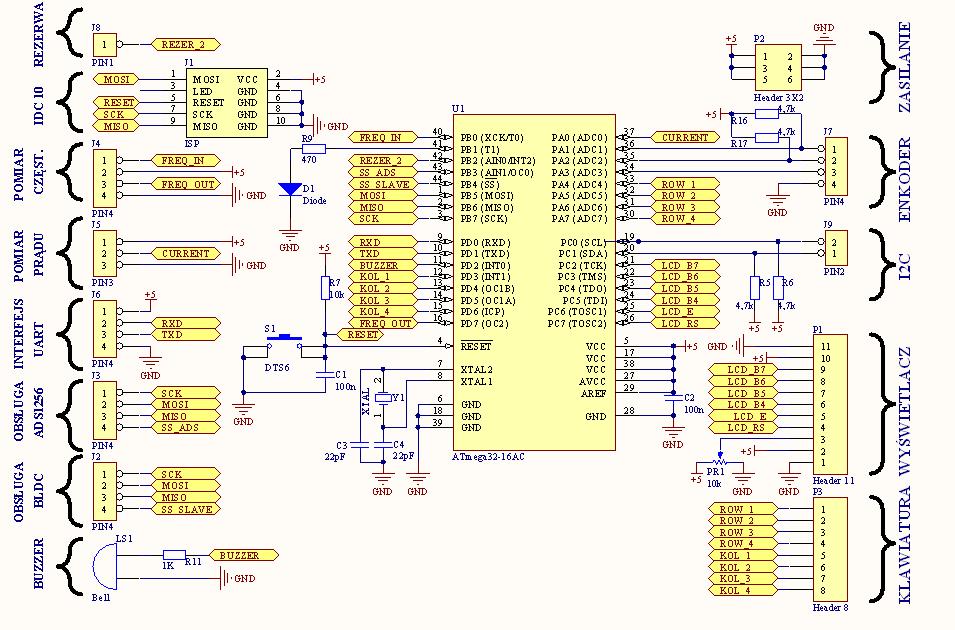Click the J2 PIN4 BLDC connector
Viewport: 955px width, 630px height.
tap(105, 492)
